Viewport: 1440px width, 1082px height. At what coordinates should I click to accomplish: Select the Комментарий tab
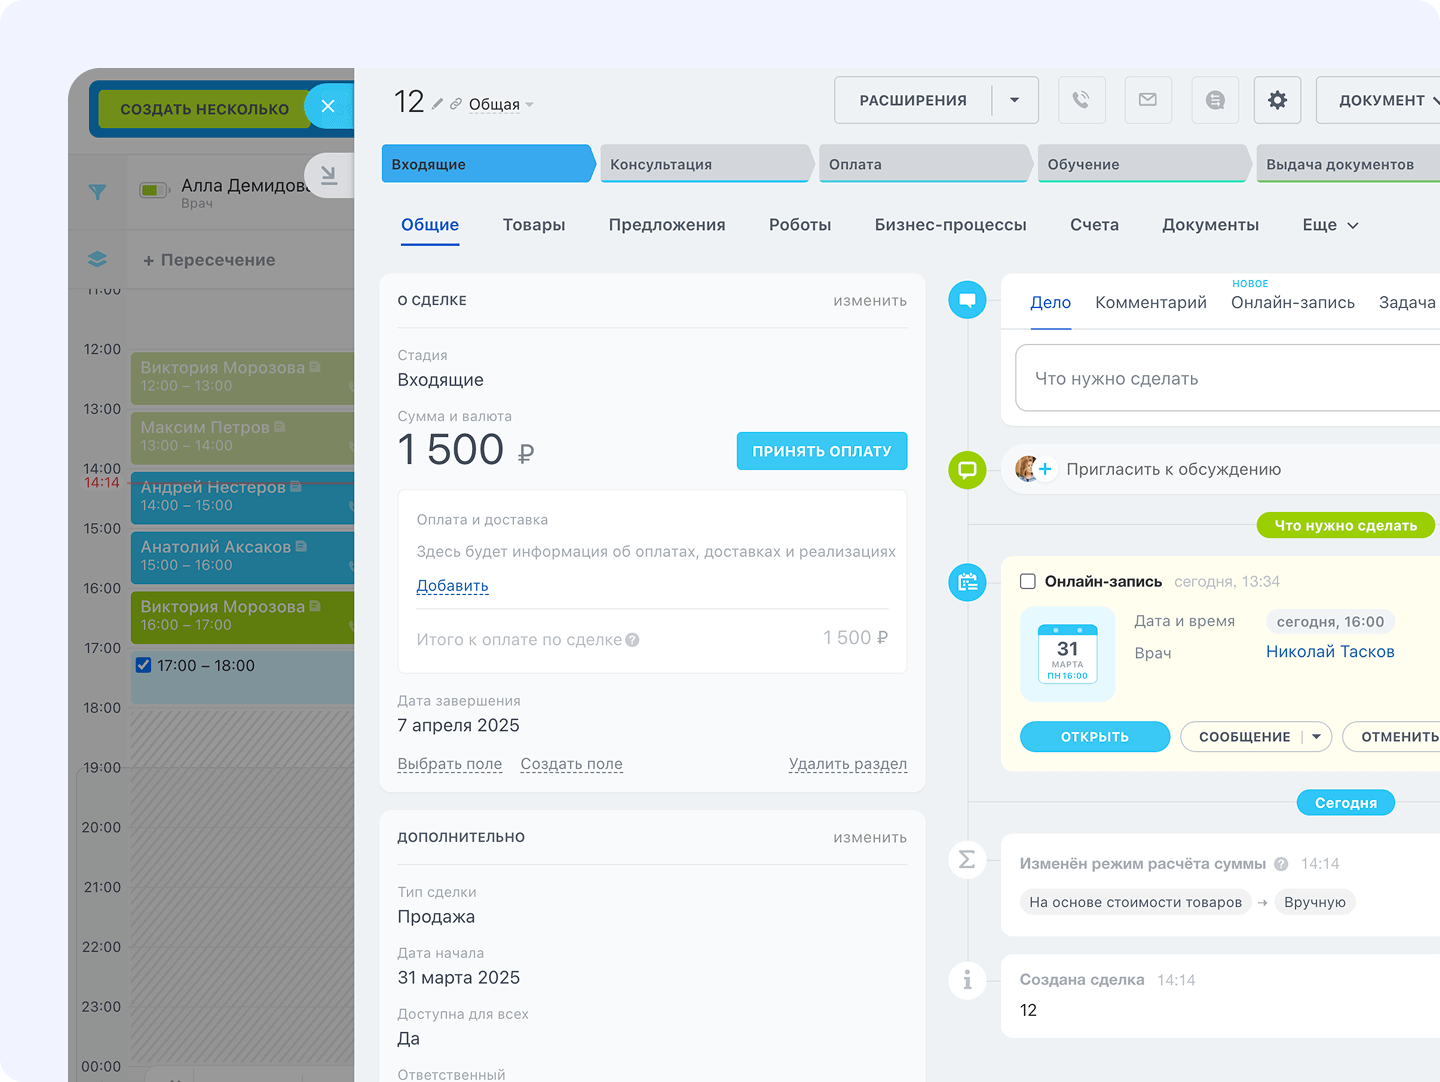point(1150,302)
